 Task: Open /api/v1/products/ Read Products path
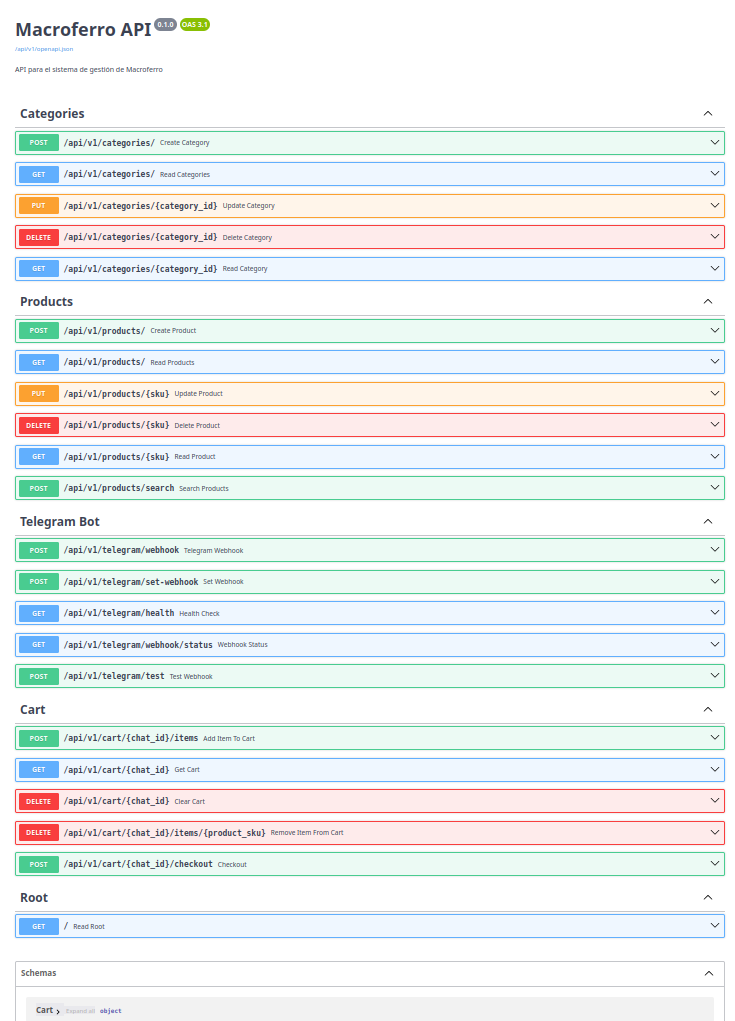click(104, 362)
